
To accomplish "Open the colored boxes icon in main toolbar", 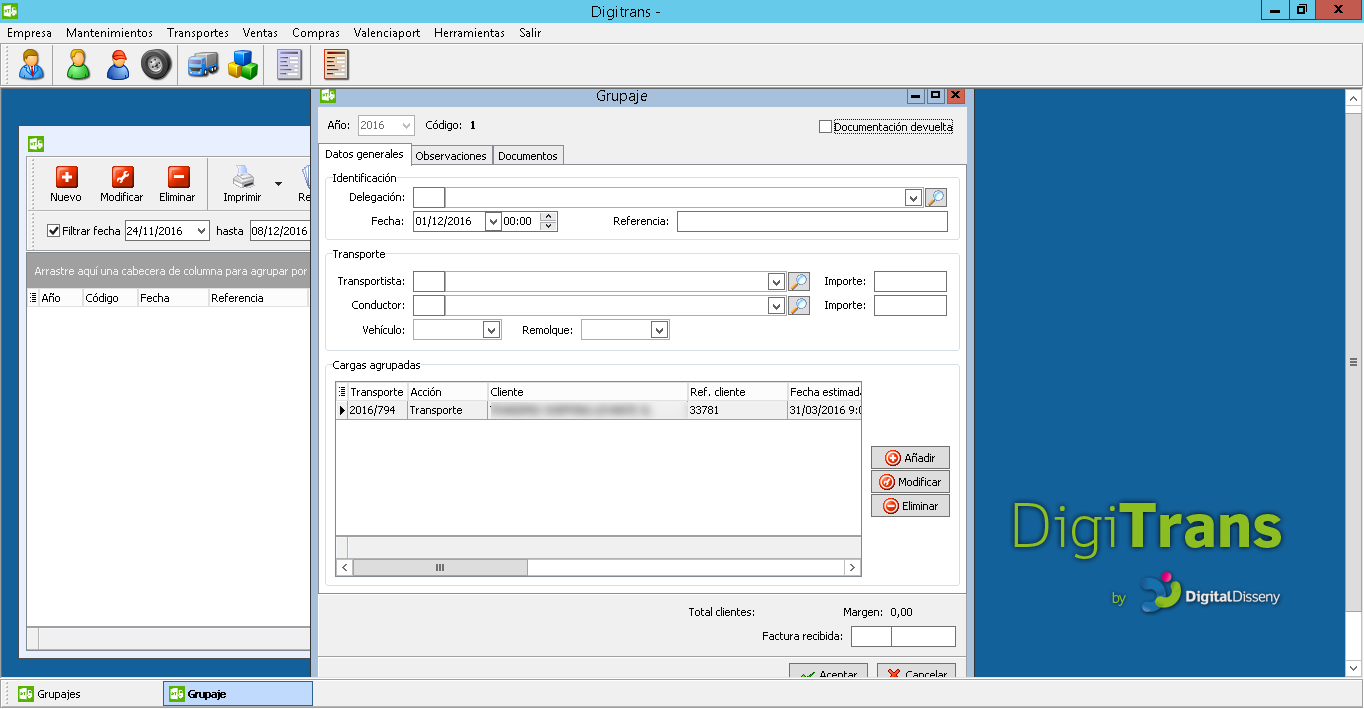I will 242,65.
